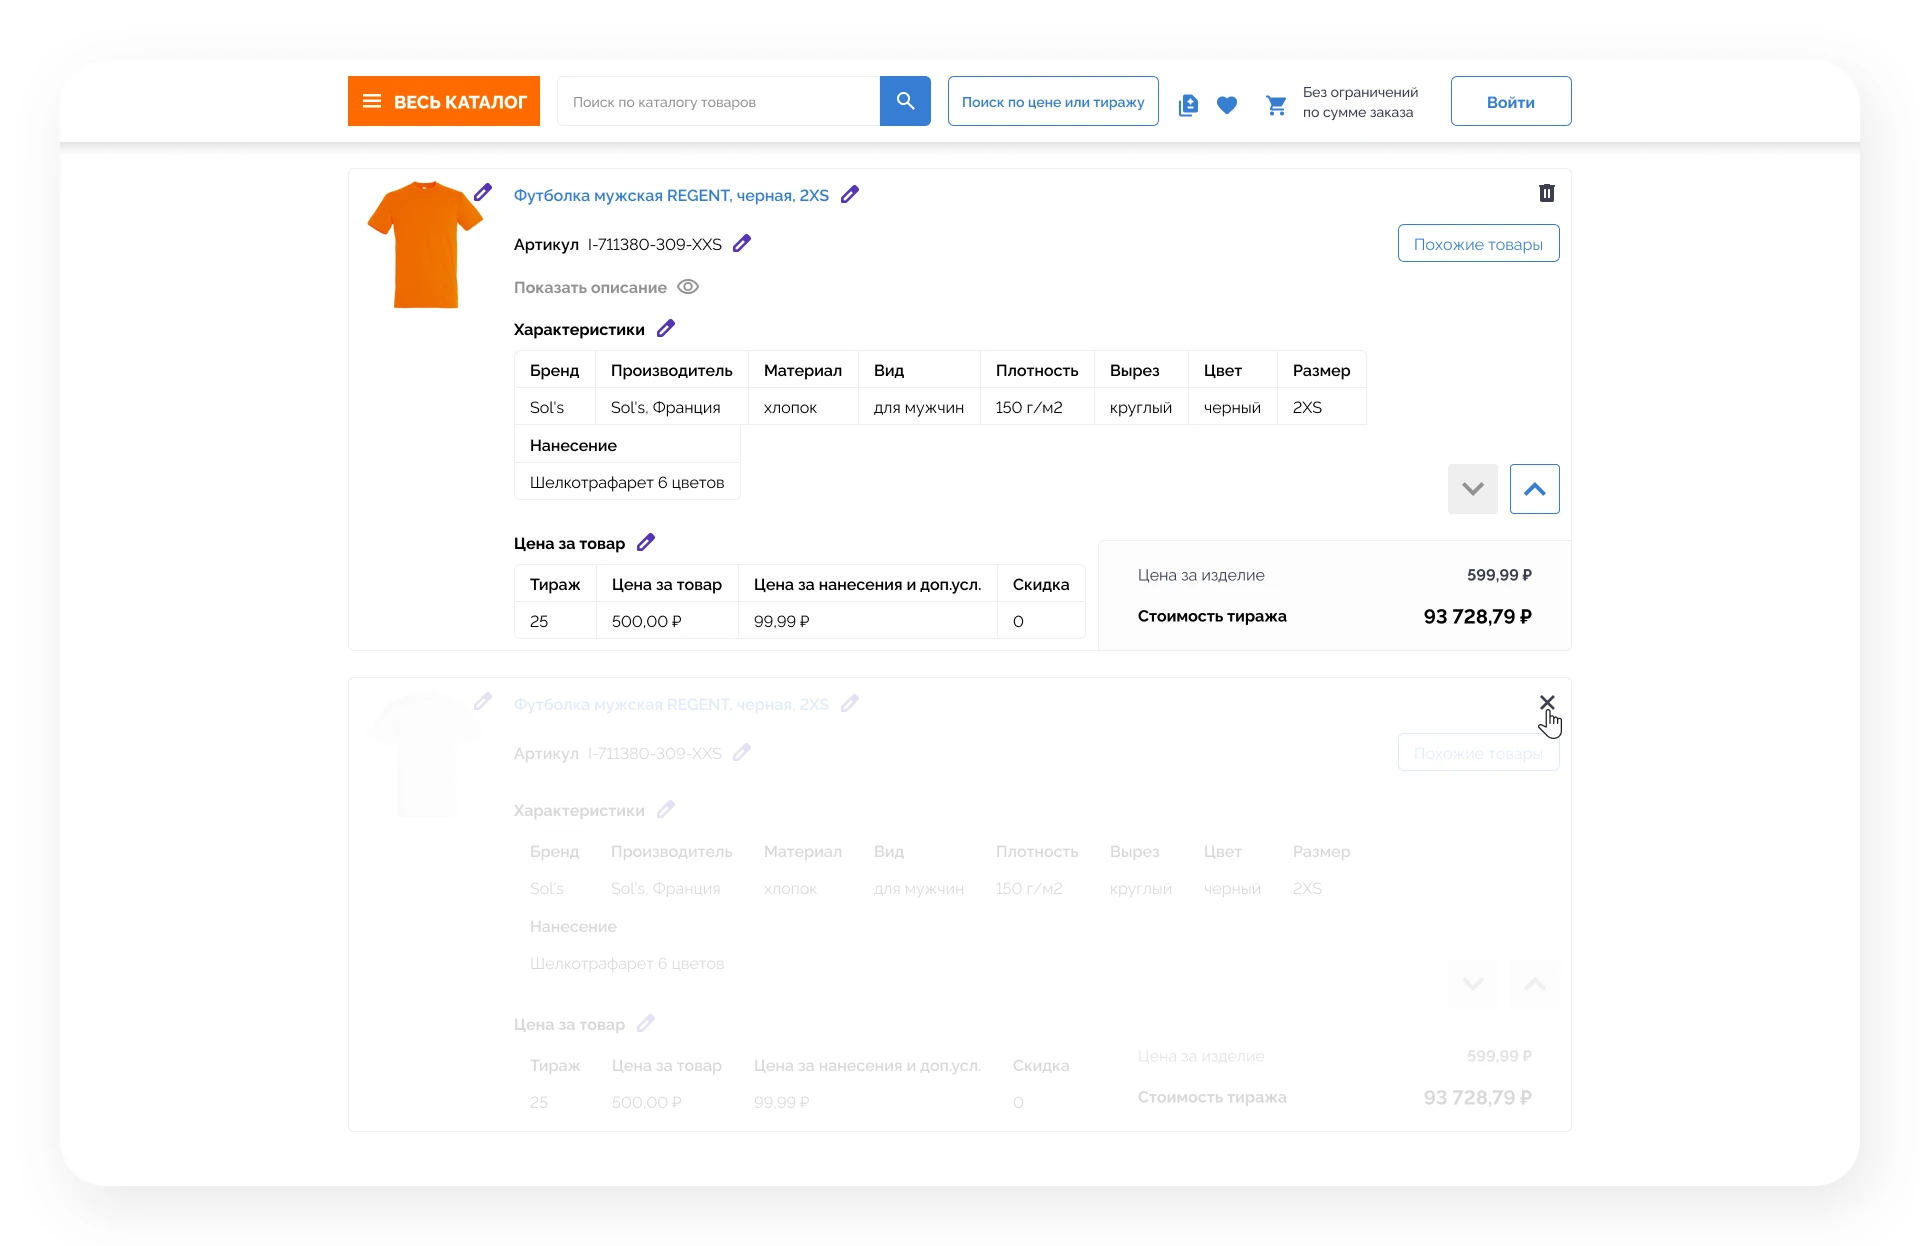Select Sol's, Франция cell in first card
The image size is (1920, 1246).
click(x=671, y=407)
